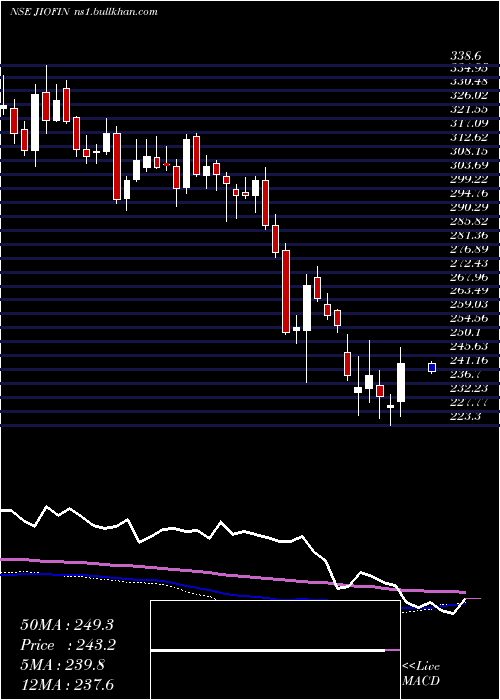The width and height of the screenshot is (500, 700).
Task: Click the 338.6 price axis label
Action: pos(466,56)
